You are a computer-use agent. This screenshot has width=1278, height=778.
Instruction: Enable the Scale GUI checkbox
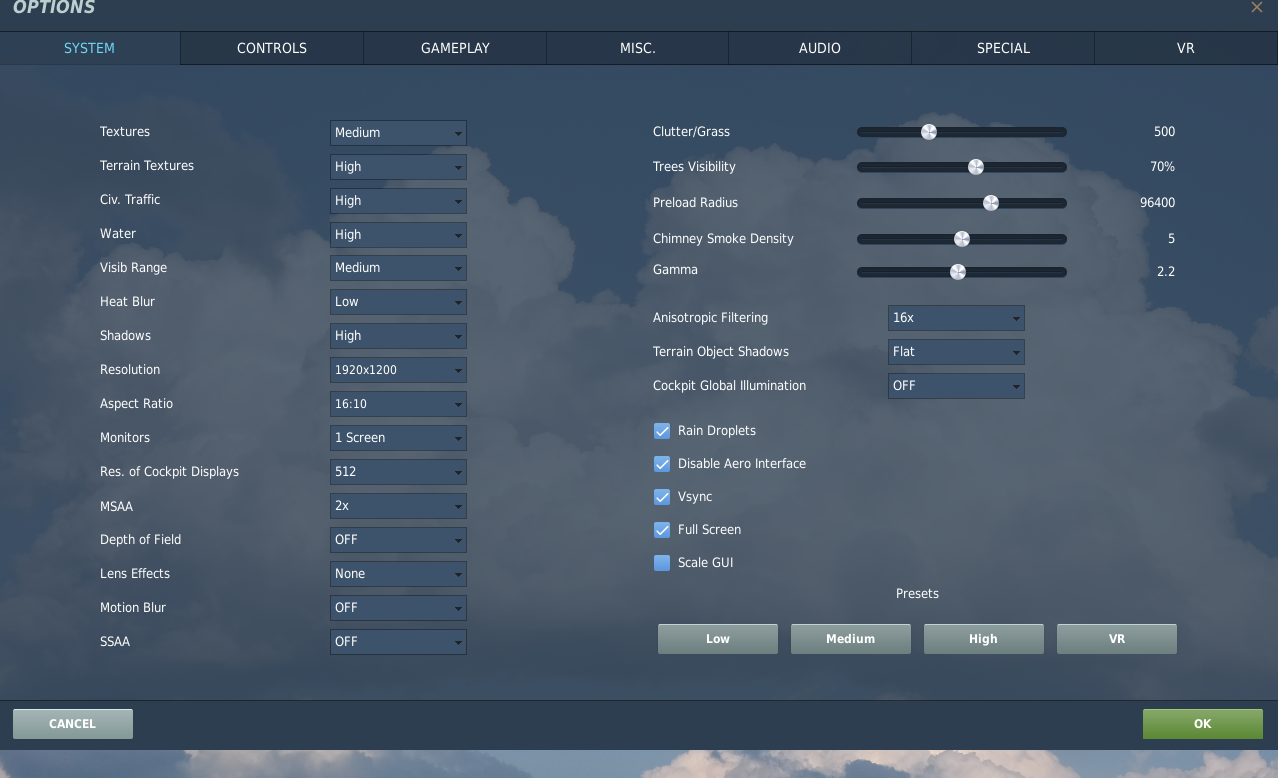click(662, 563)
